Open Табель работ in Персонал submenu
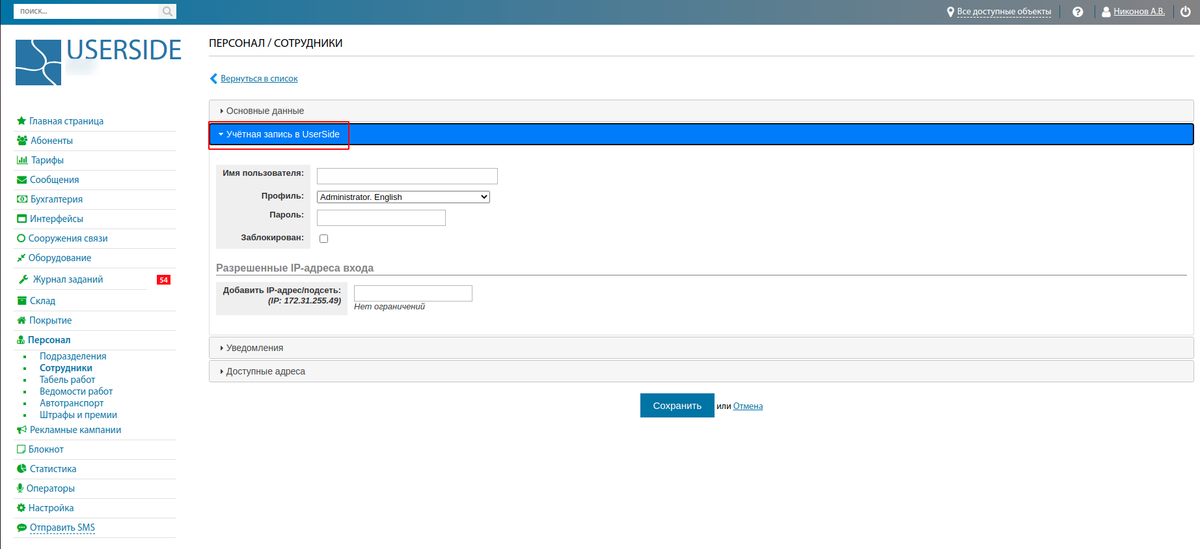 pyautogui.click(x=67, y=380)
